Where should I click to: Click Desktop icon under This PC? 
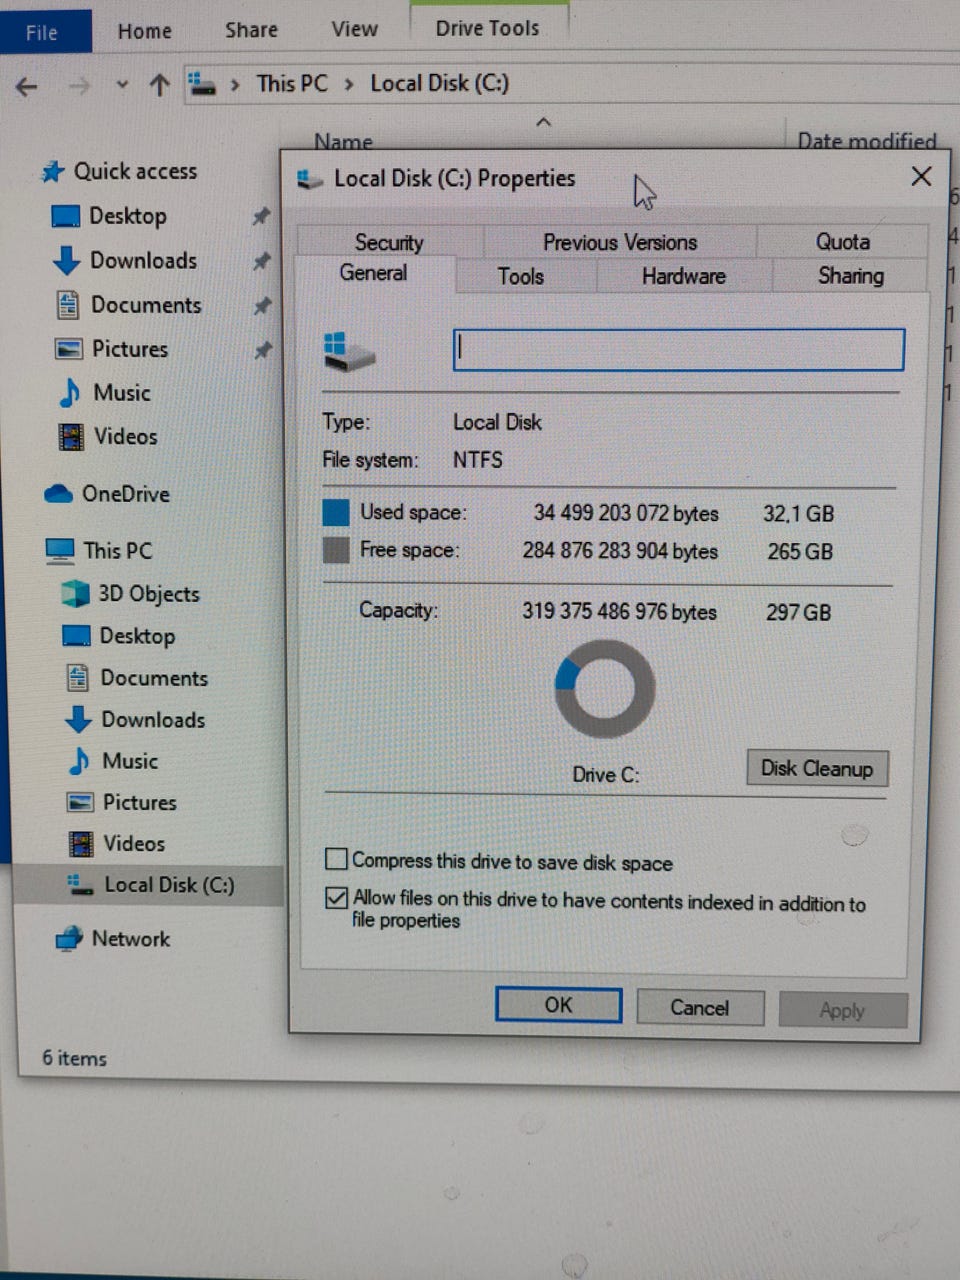(x=77, y=636)
